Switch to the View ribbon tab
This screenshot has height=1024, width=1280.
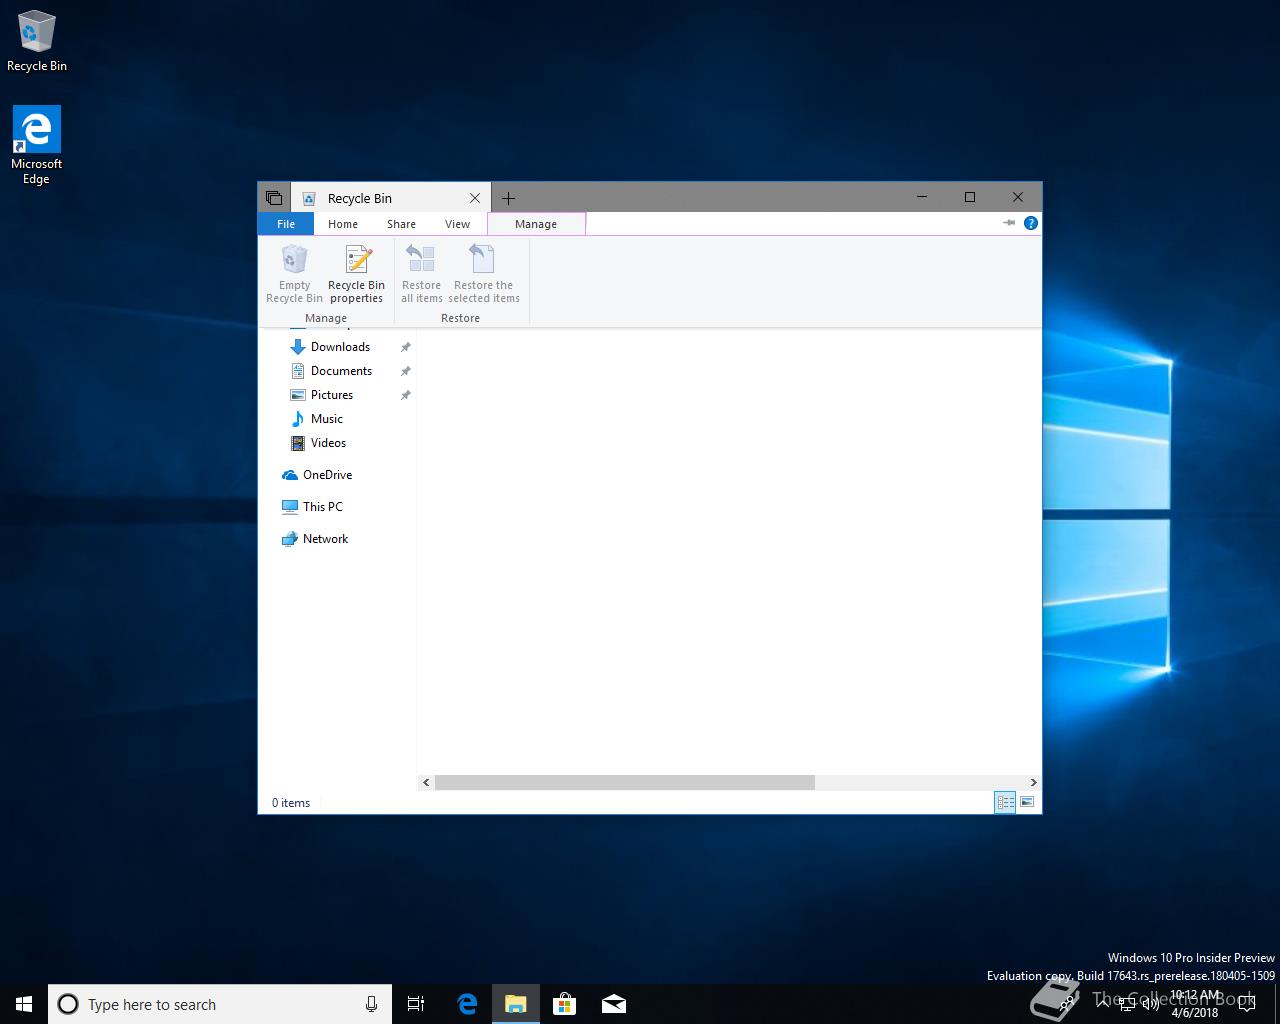click(x=457, y=224)
